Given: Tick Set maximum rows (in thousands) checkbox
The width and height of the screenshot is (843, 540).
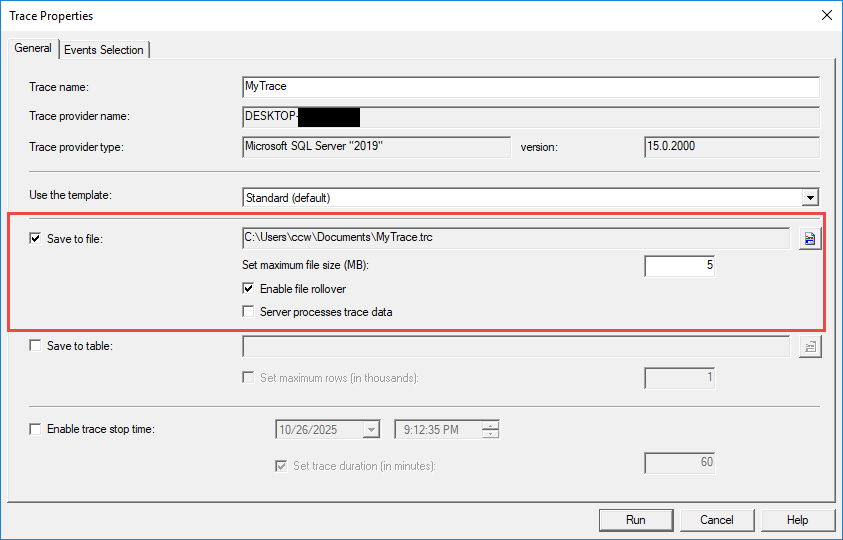Looking at the screenshot, I should click(x=248, y=378).
